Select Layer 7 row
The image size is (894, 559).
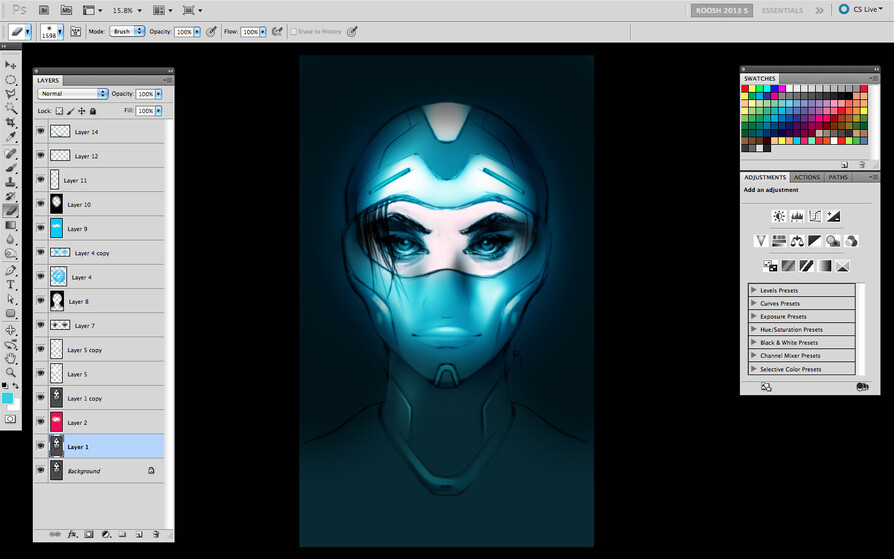[99, 325]
